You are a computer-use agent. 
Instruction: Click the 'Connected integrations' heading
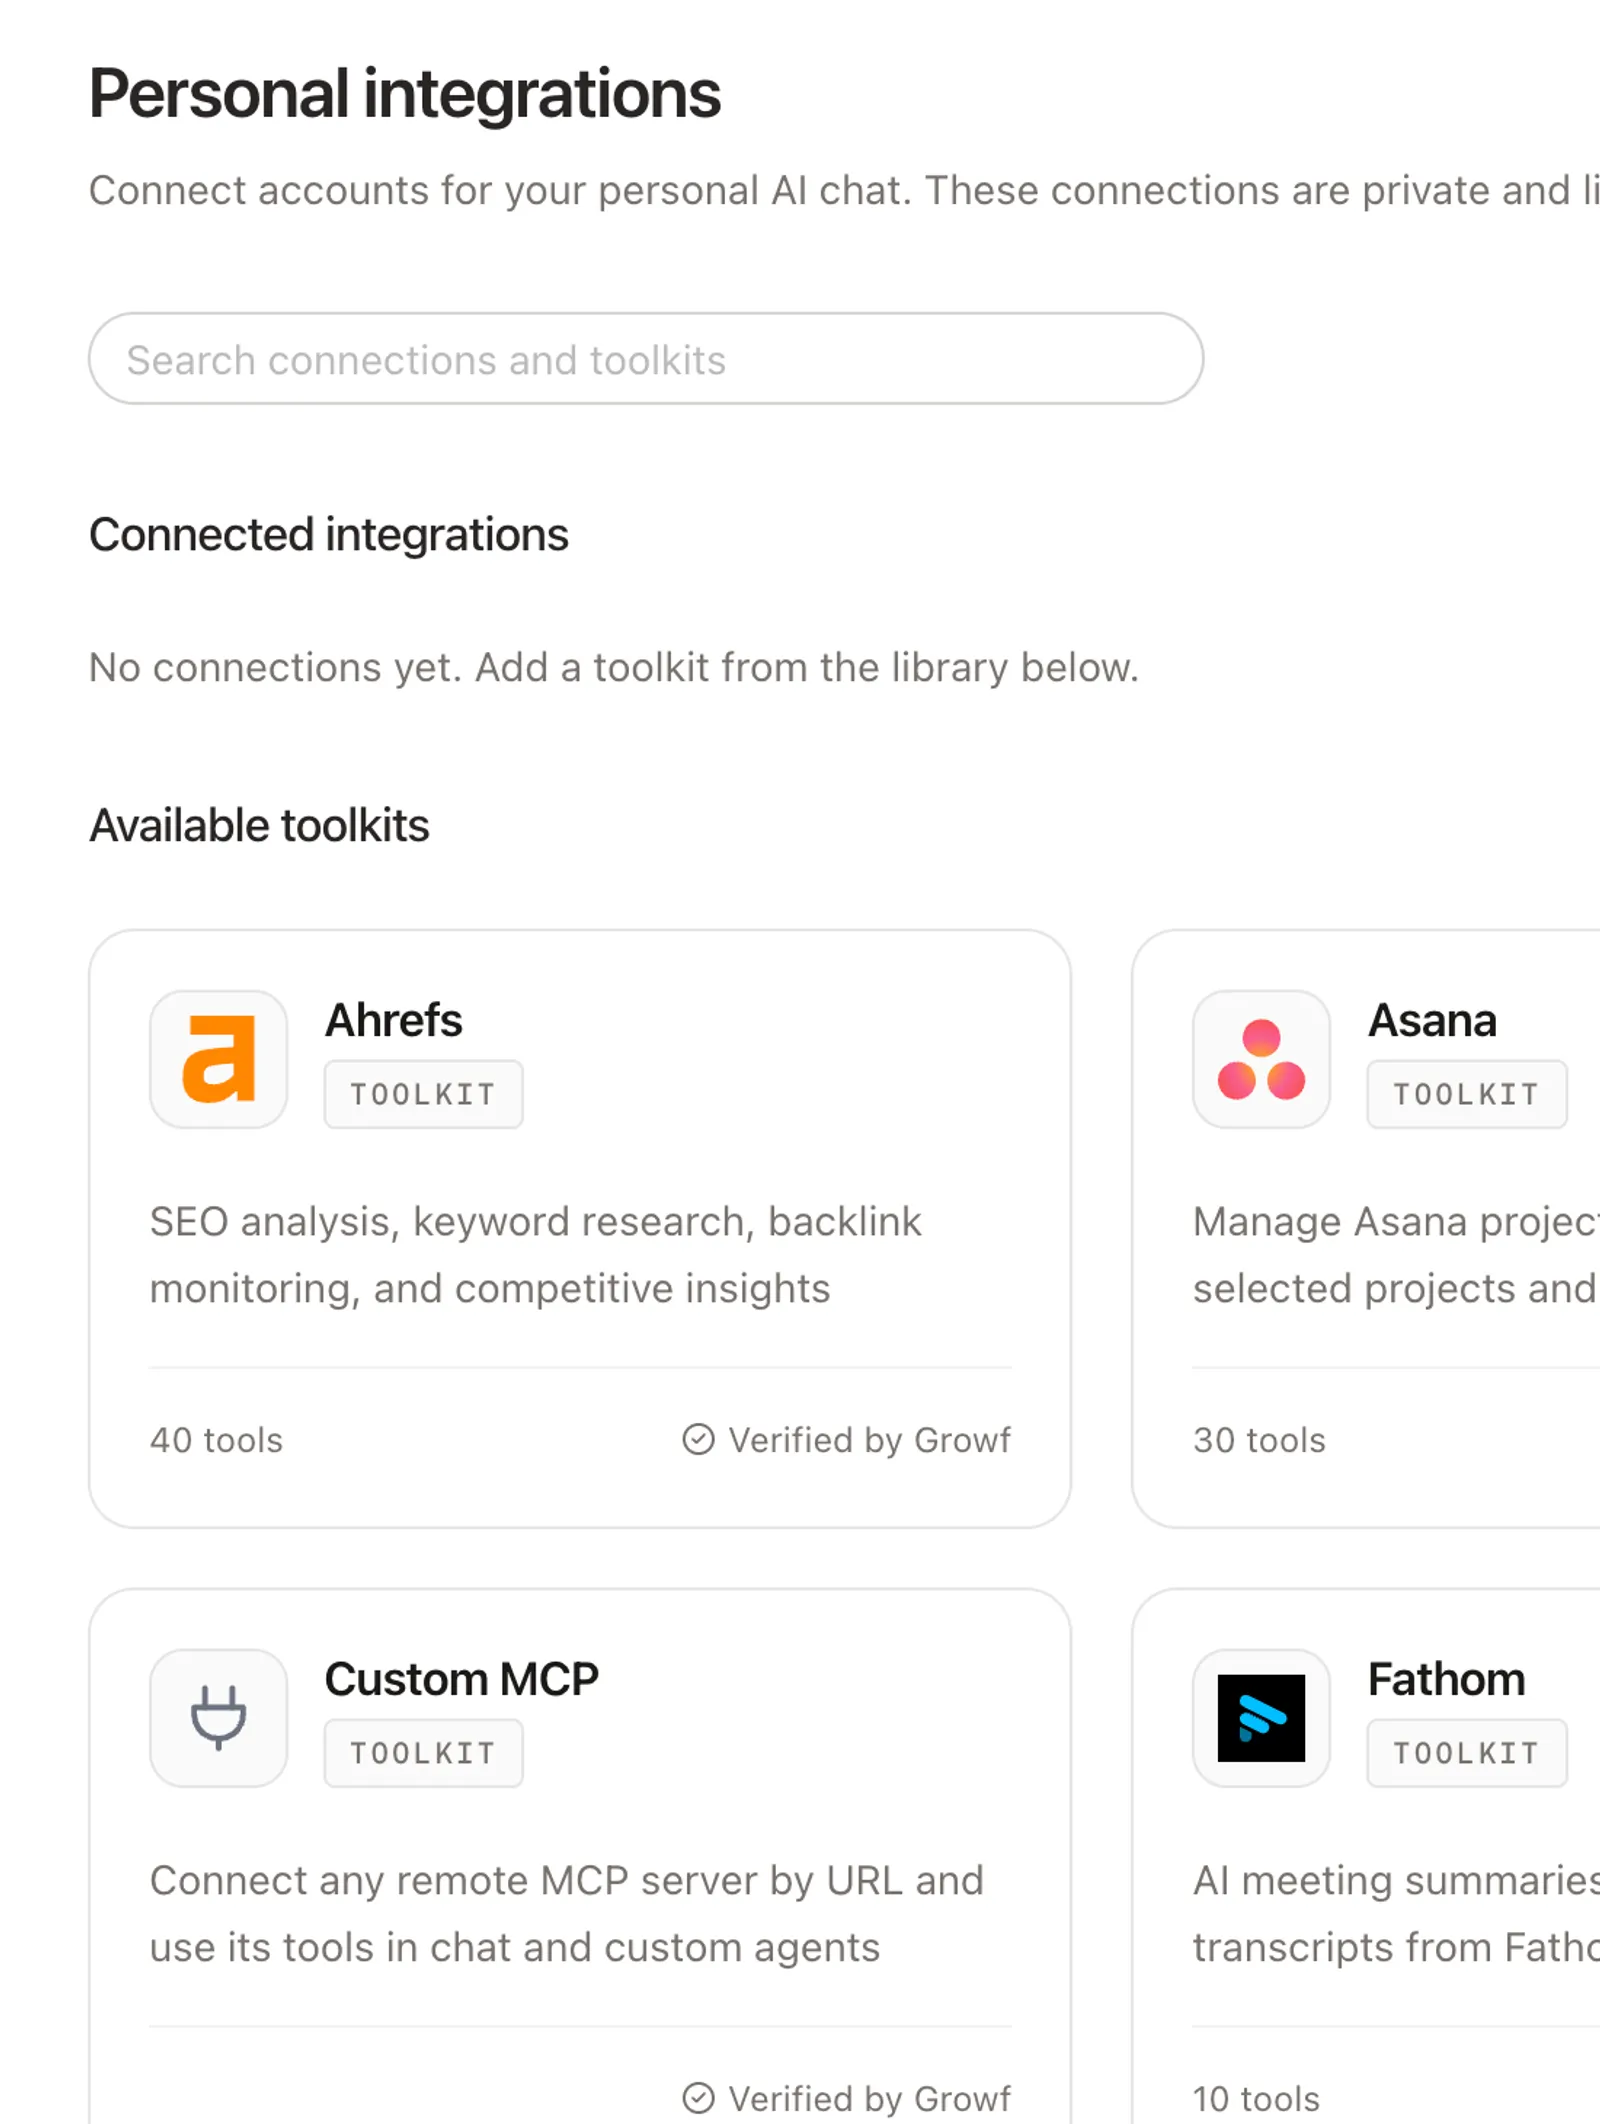pos(329,535)
